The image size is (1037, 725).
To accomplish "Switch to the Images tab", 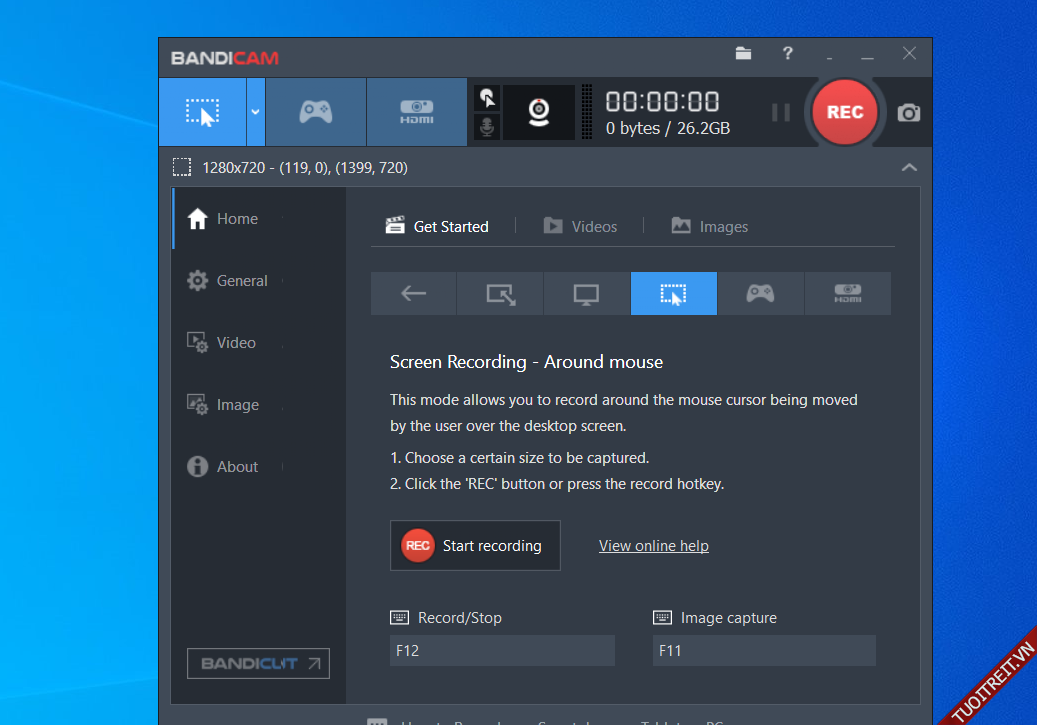I will [x=710, y=227].
